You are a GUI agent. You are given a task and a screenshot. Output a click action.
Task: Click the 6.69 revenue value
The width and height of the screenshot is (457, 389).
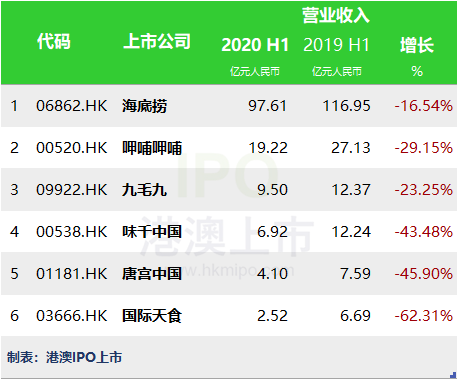[355, 316]
